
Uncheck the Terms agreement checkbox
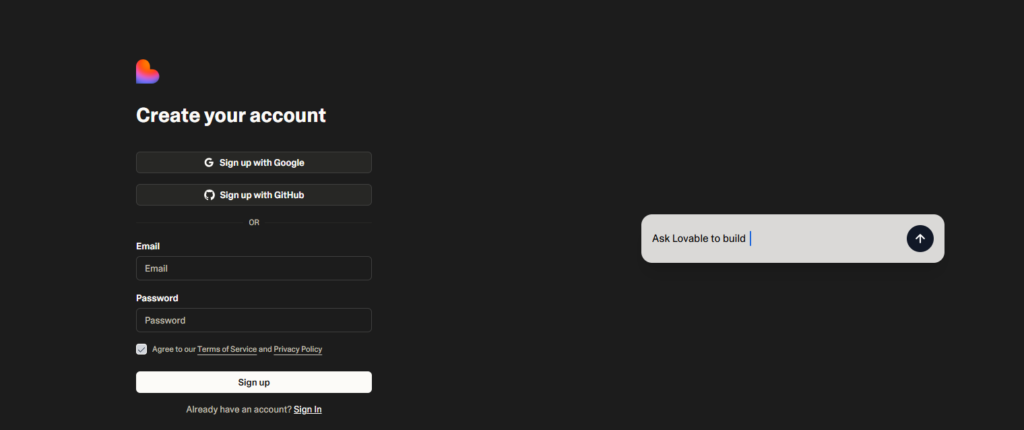(142, 349)
